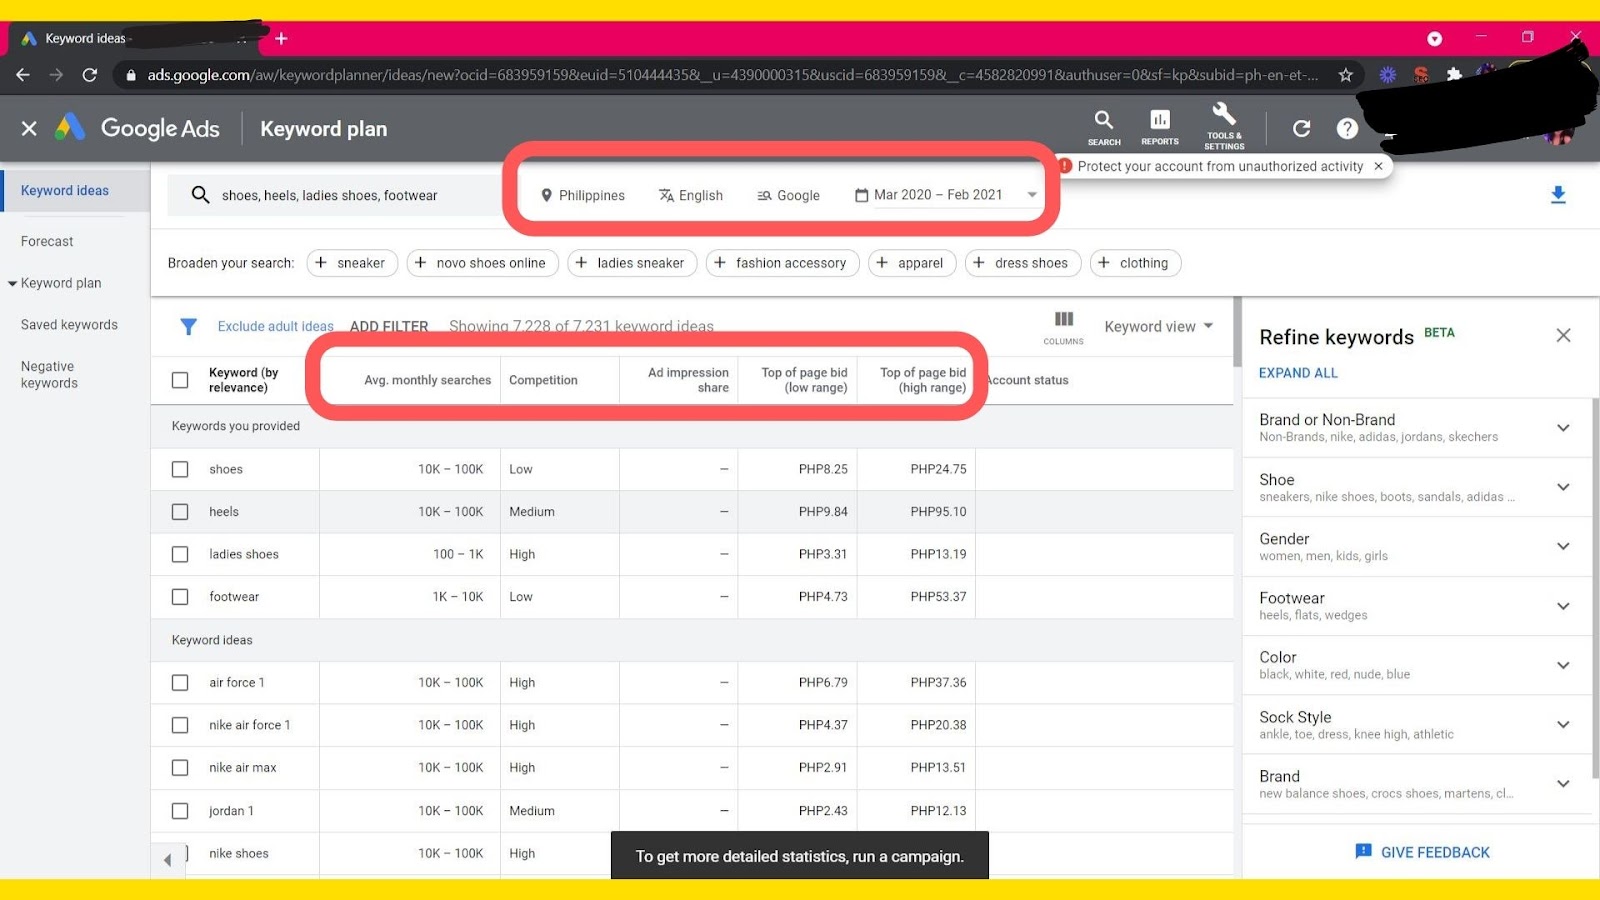Expand the Color refine section

[1563, 665]
